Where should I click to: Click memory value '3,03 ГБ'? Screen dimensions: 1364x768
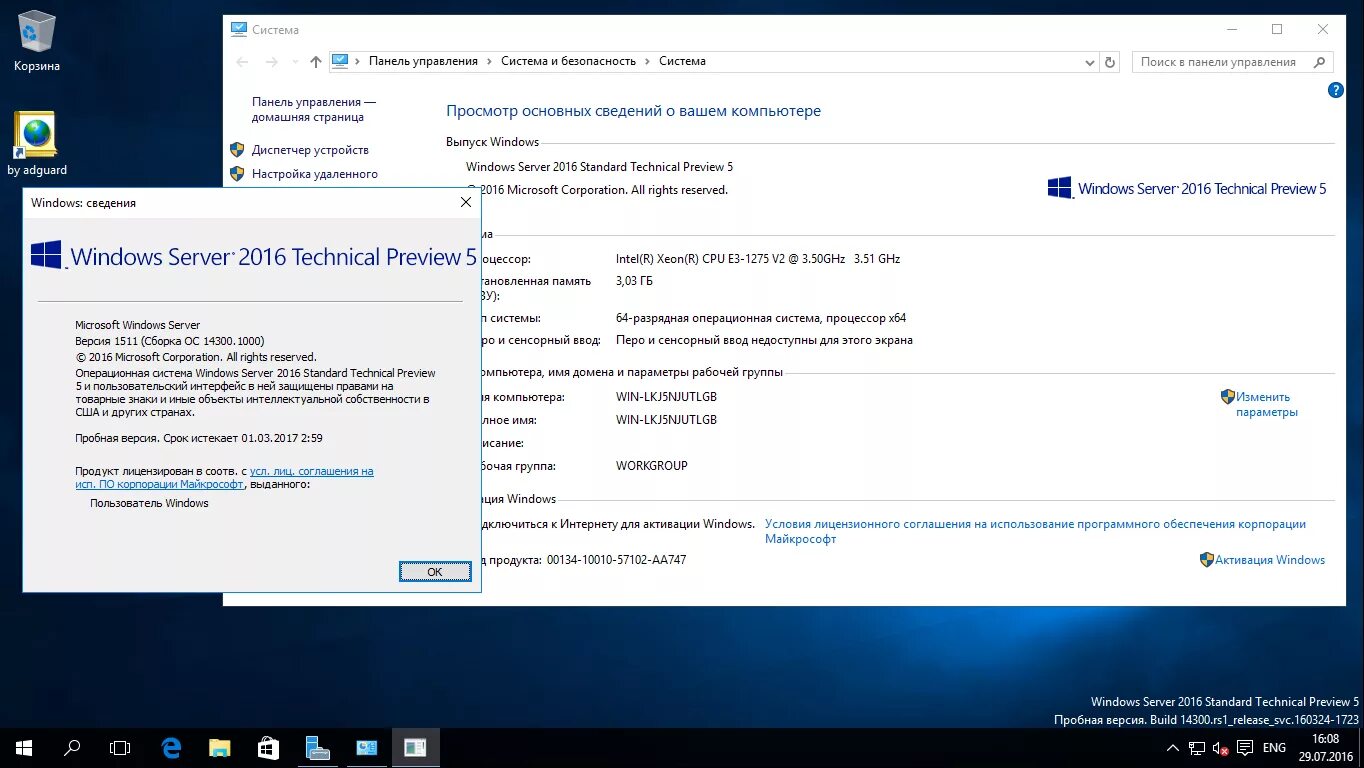[633, 282]
